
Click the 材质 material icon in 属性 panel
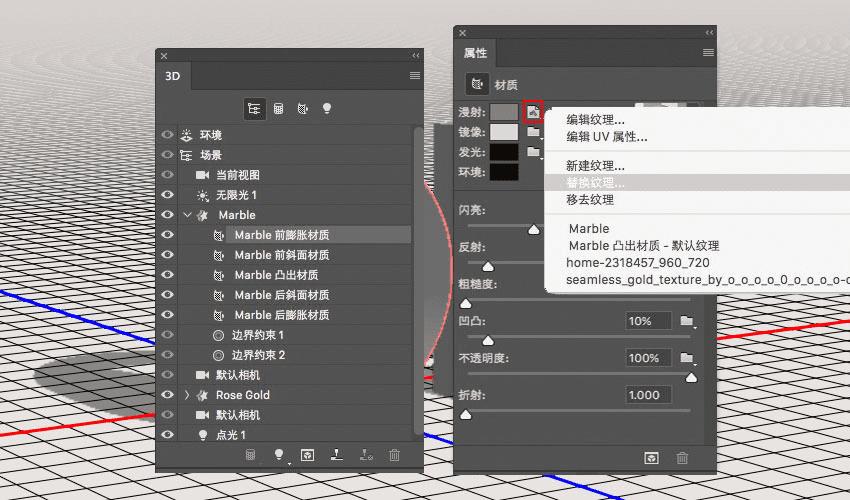[477, 84]
